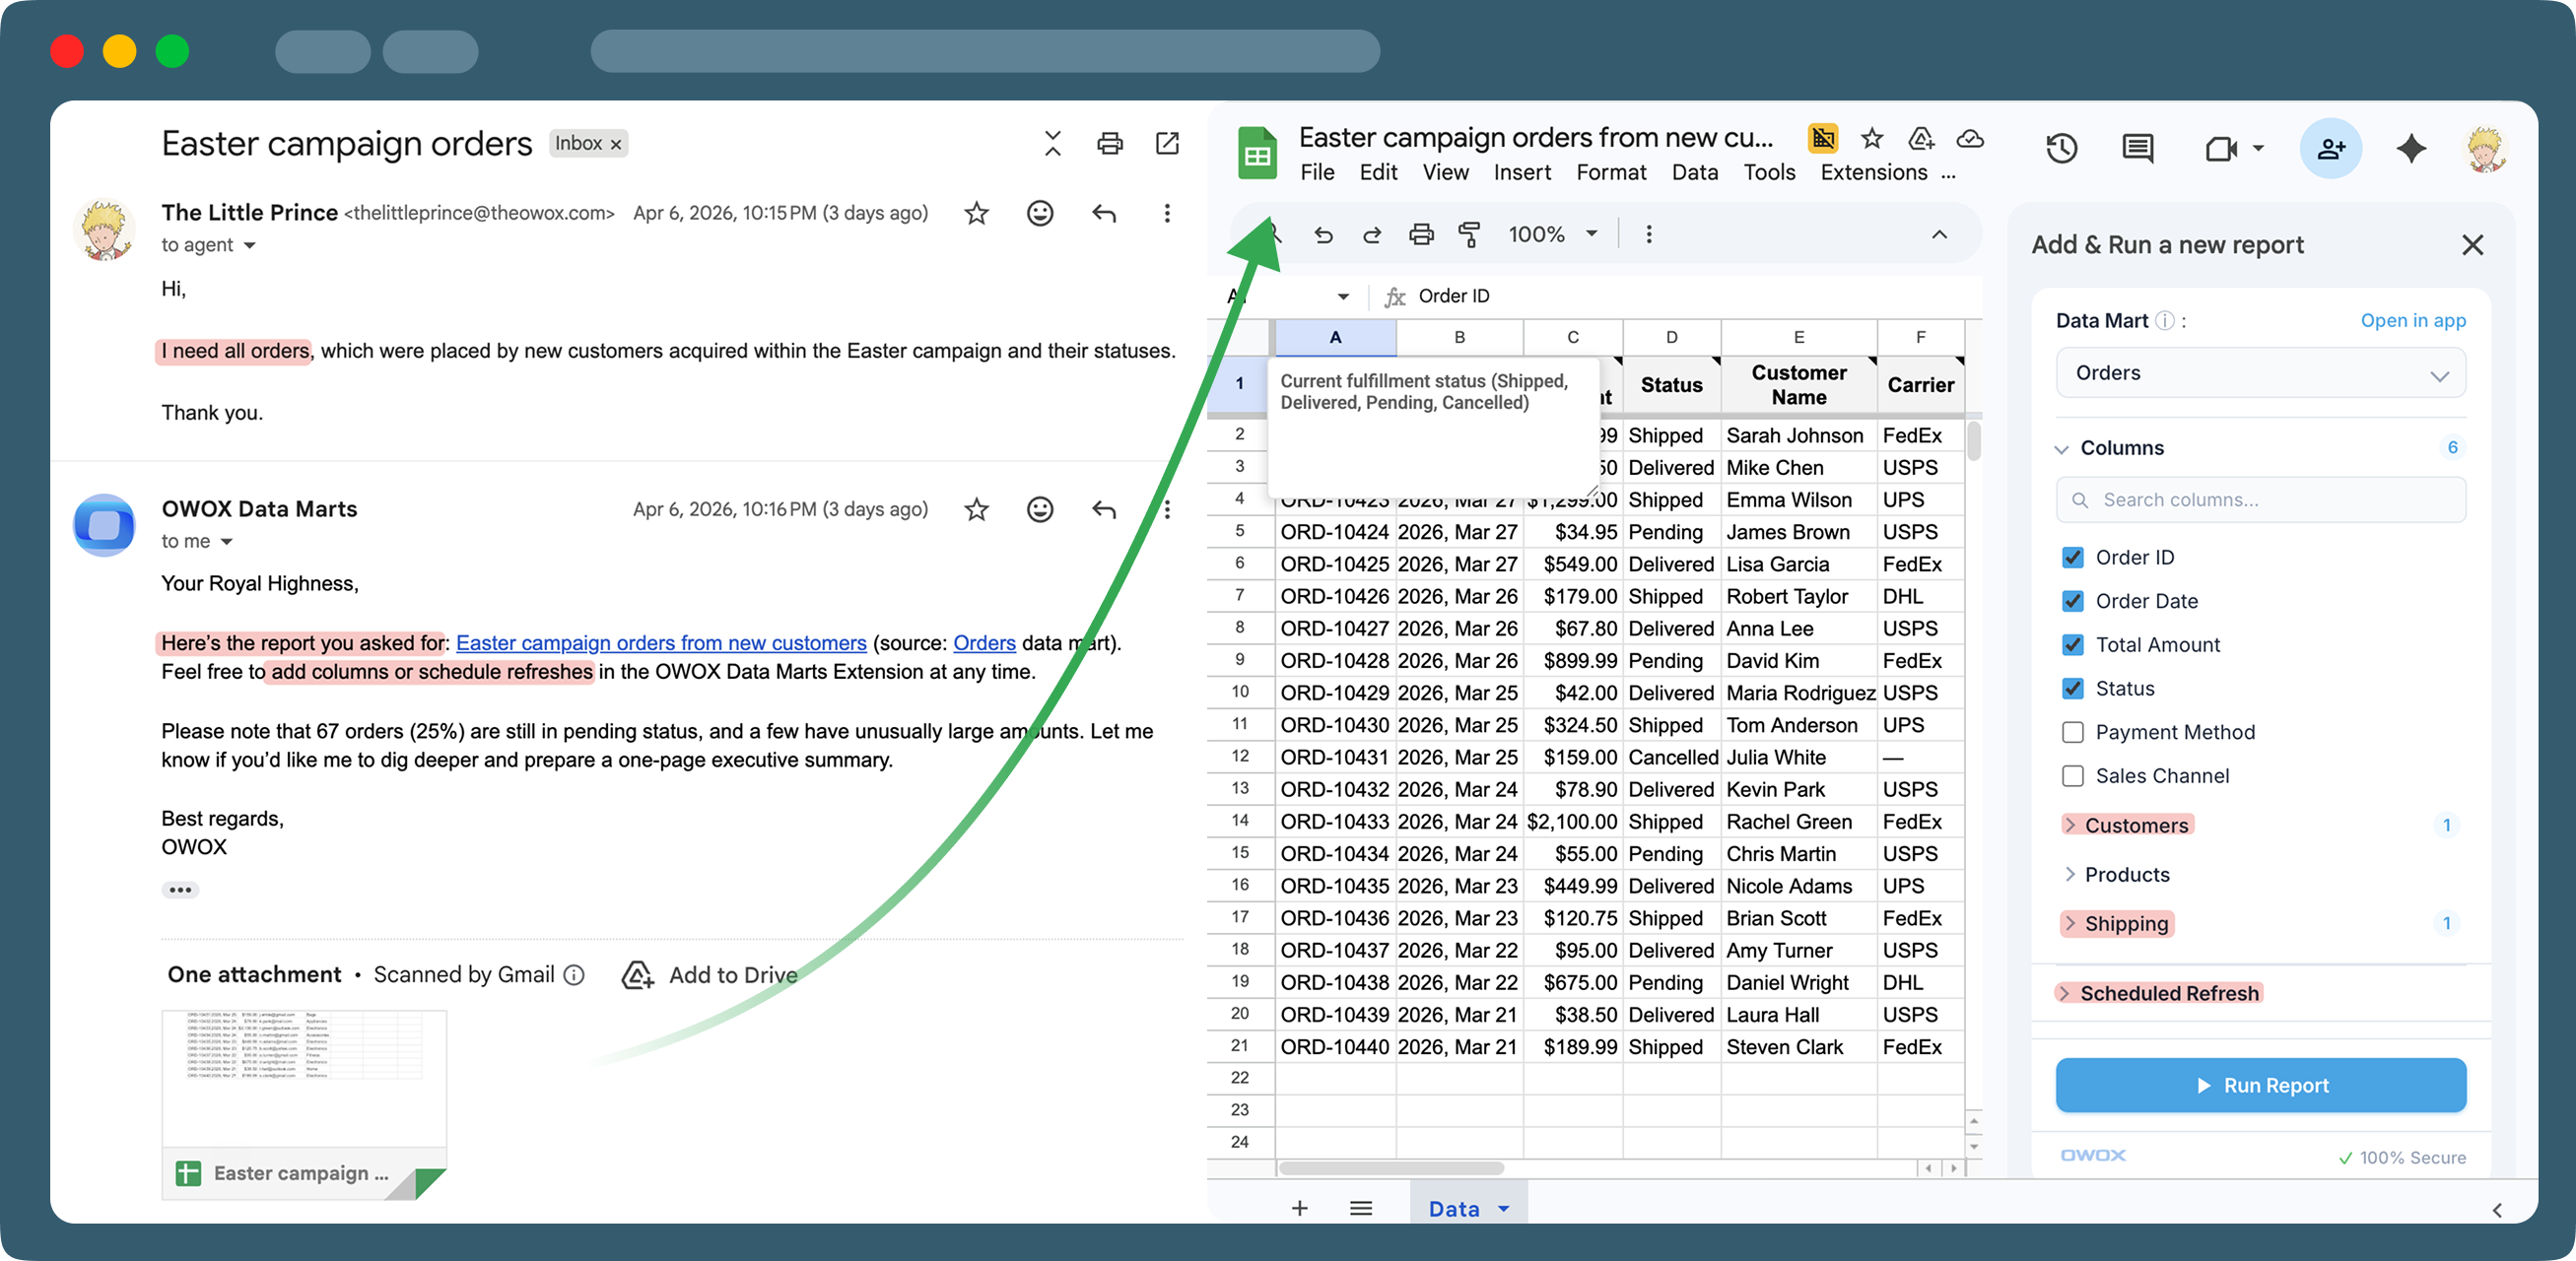The height and width of the screenshot is (1261, 2576).
Task: Click the undo arrow in Sheets toolbar
Action: click(1323, 235)
